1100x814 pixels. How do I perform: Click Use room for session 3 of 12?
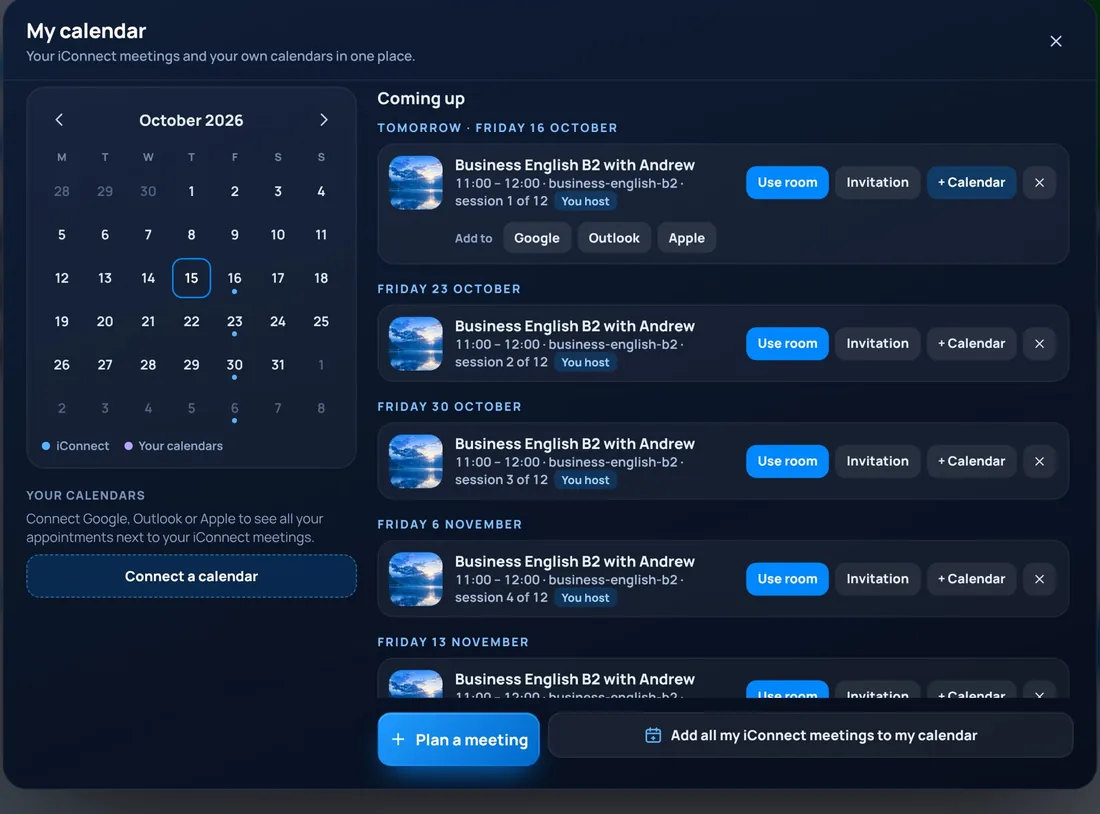tap(787, 462)
